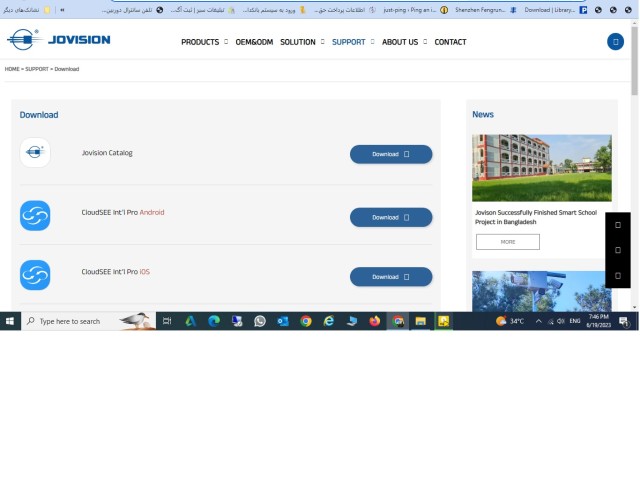Download the Jovision Catalog
The image size is (640, 480).
pyautogui.click(x=391, y=154)
